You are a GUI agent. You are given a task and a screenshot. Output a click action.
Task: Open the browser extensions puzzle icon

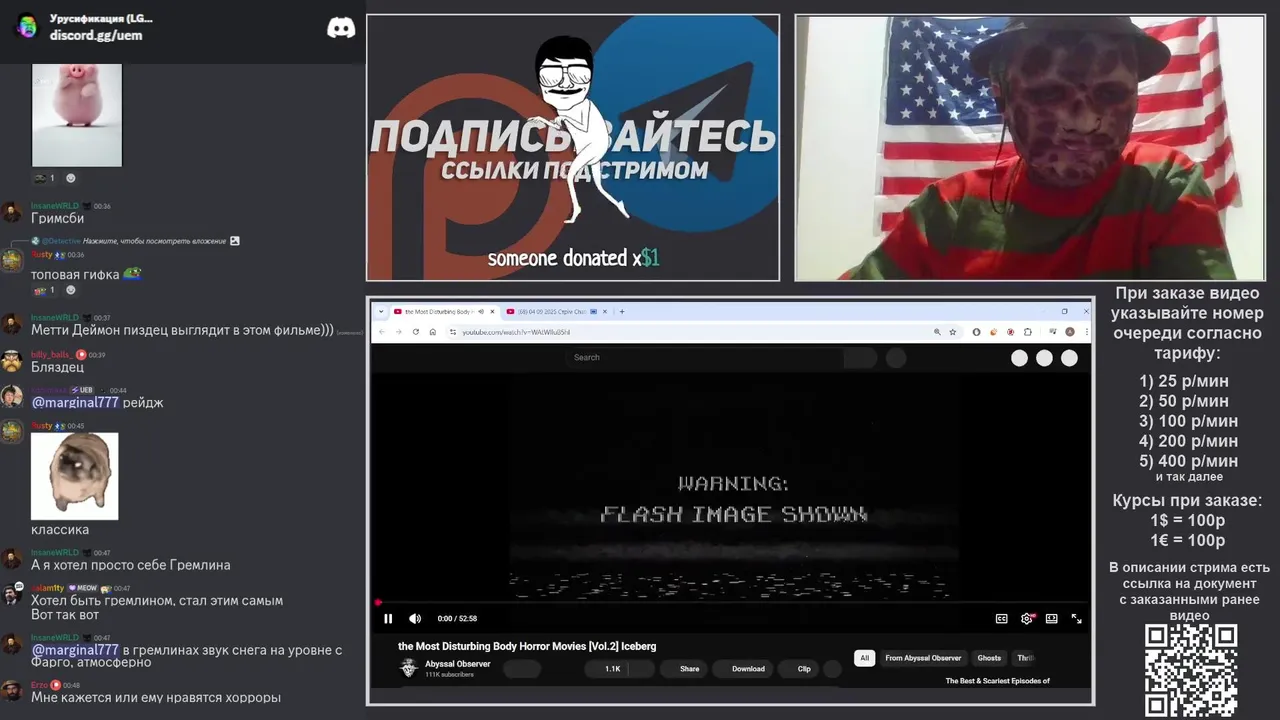[1028, 332]
